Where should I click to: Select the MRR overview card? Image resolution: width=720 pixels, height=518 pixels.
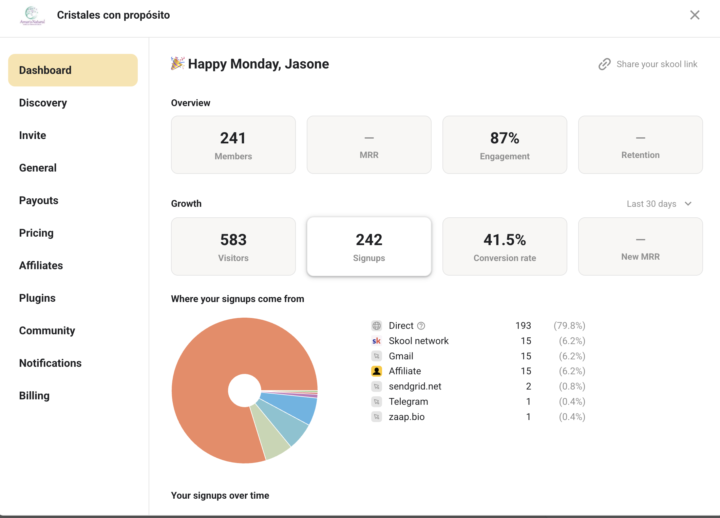[x=369, y=145]
